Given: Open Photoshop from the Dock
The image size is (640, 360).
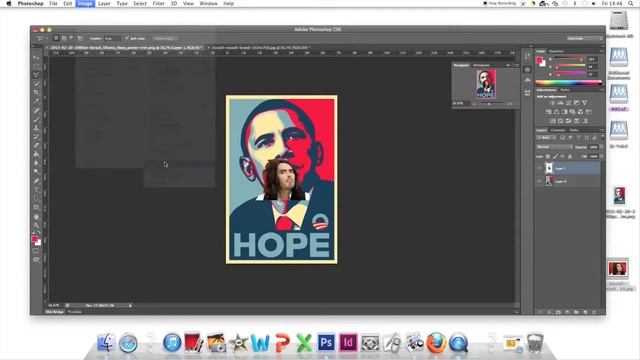Looking at the screenshot, I should pyautogui.click(x=326, y=342).
